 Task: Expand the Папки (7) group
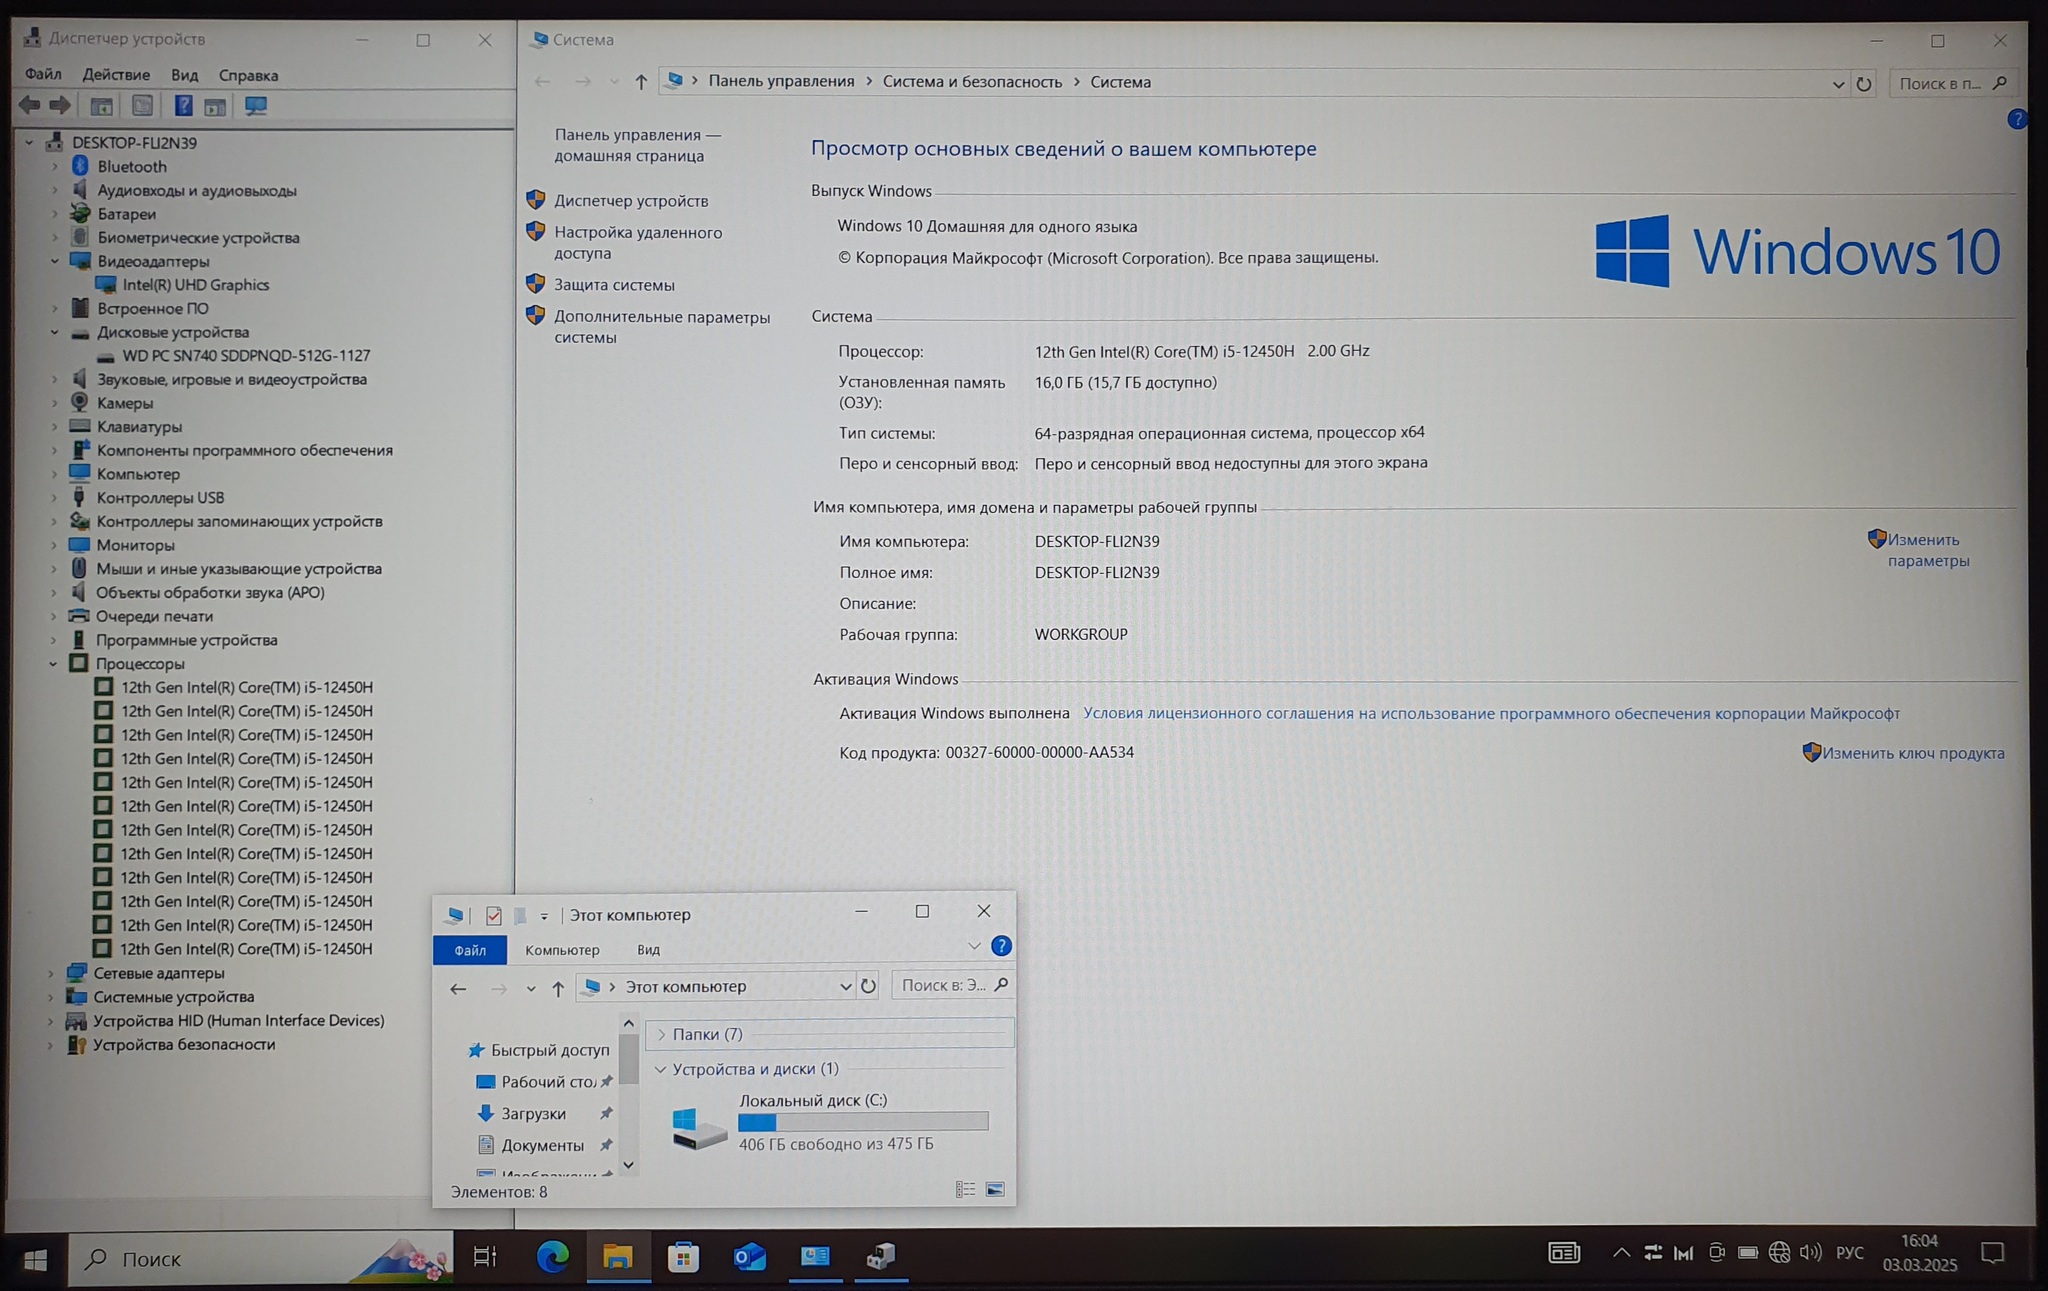pyautogui.click(x=661, y=1035)
